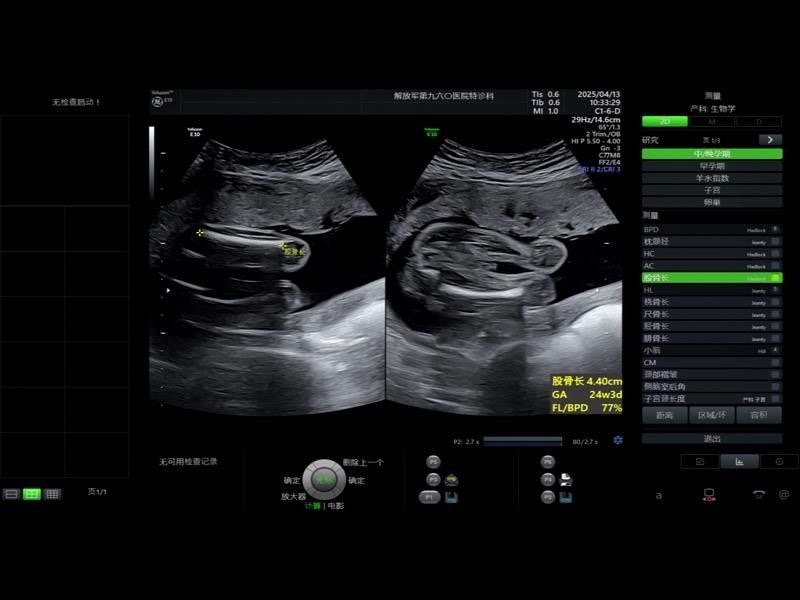800x600 pixels.
Task: Select the 小脑 measurement label
Action: pyautogui.click(x=652, y=351)
